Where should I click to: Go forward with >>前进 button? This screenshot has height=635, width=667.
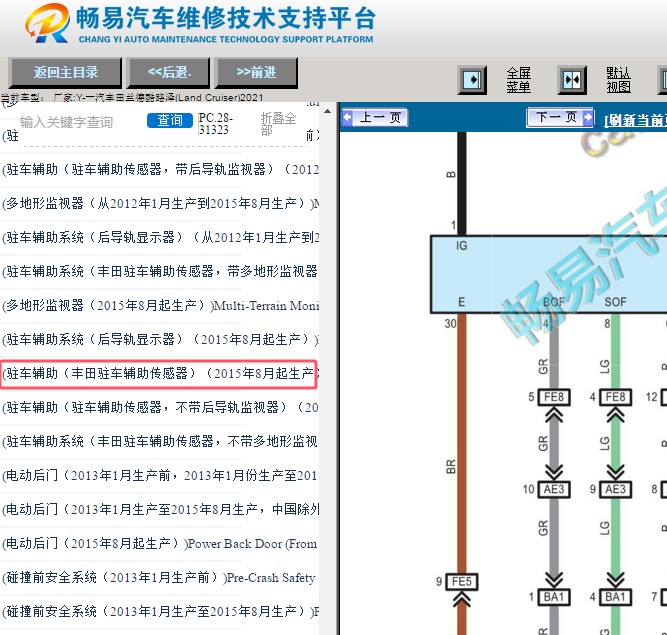click(x=257, y=73)
